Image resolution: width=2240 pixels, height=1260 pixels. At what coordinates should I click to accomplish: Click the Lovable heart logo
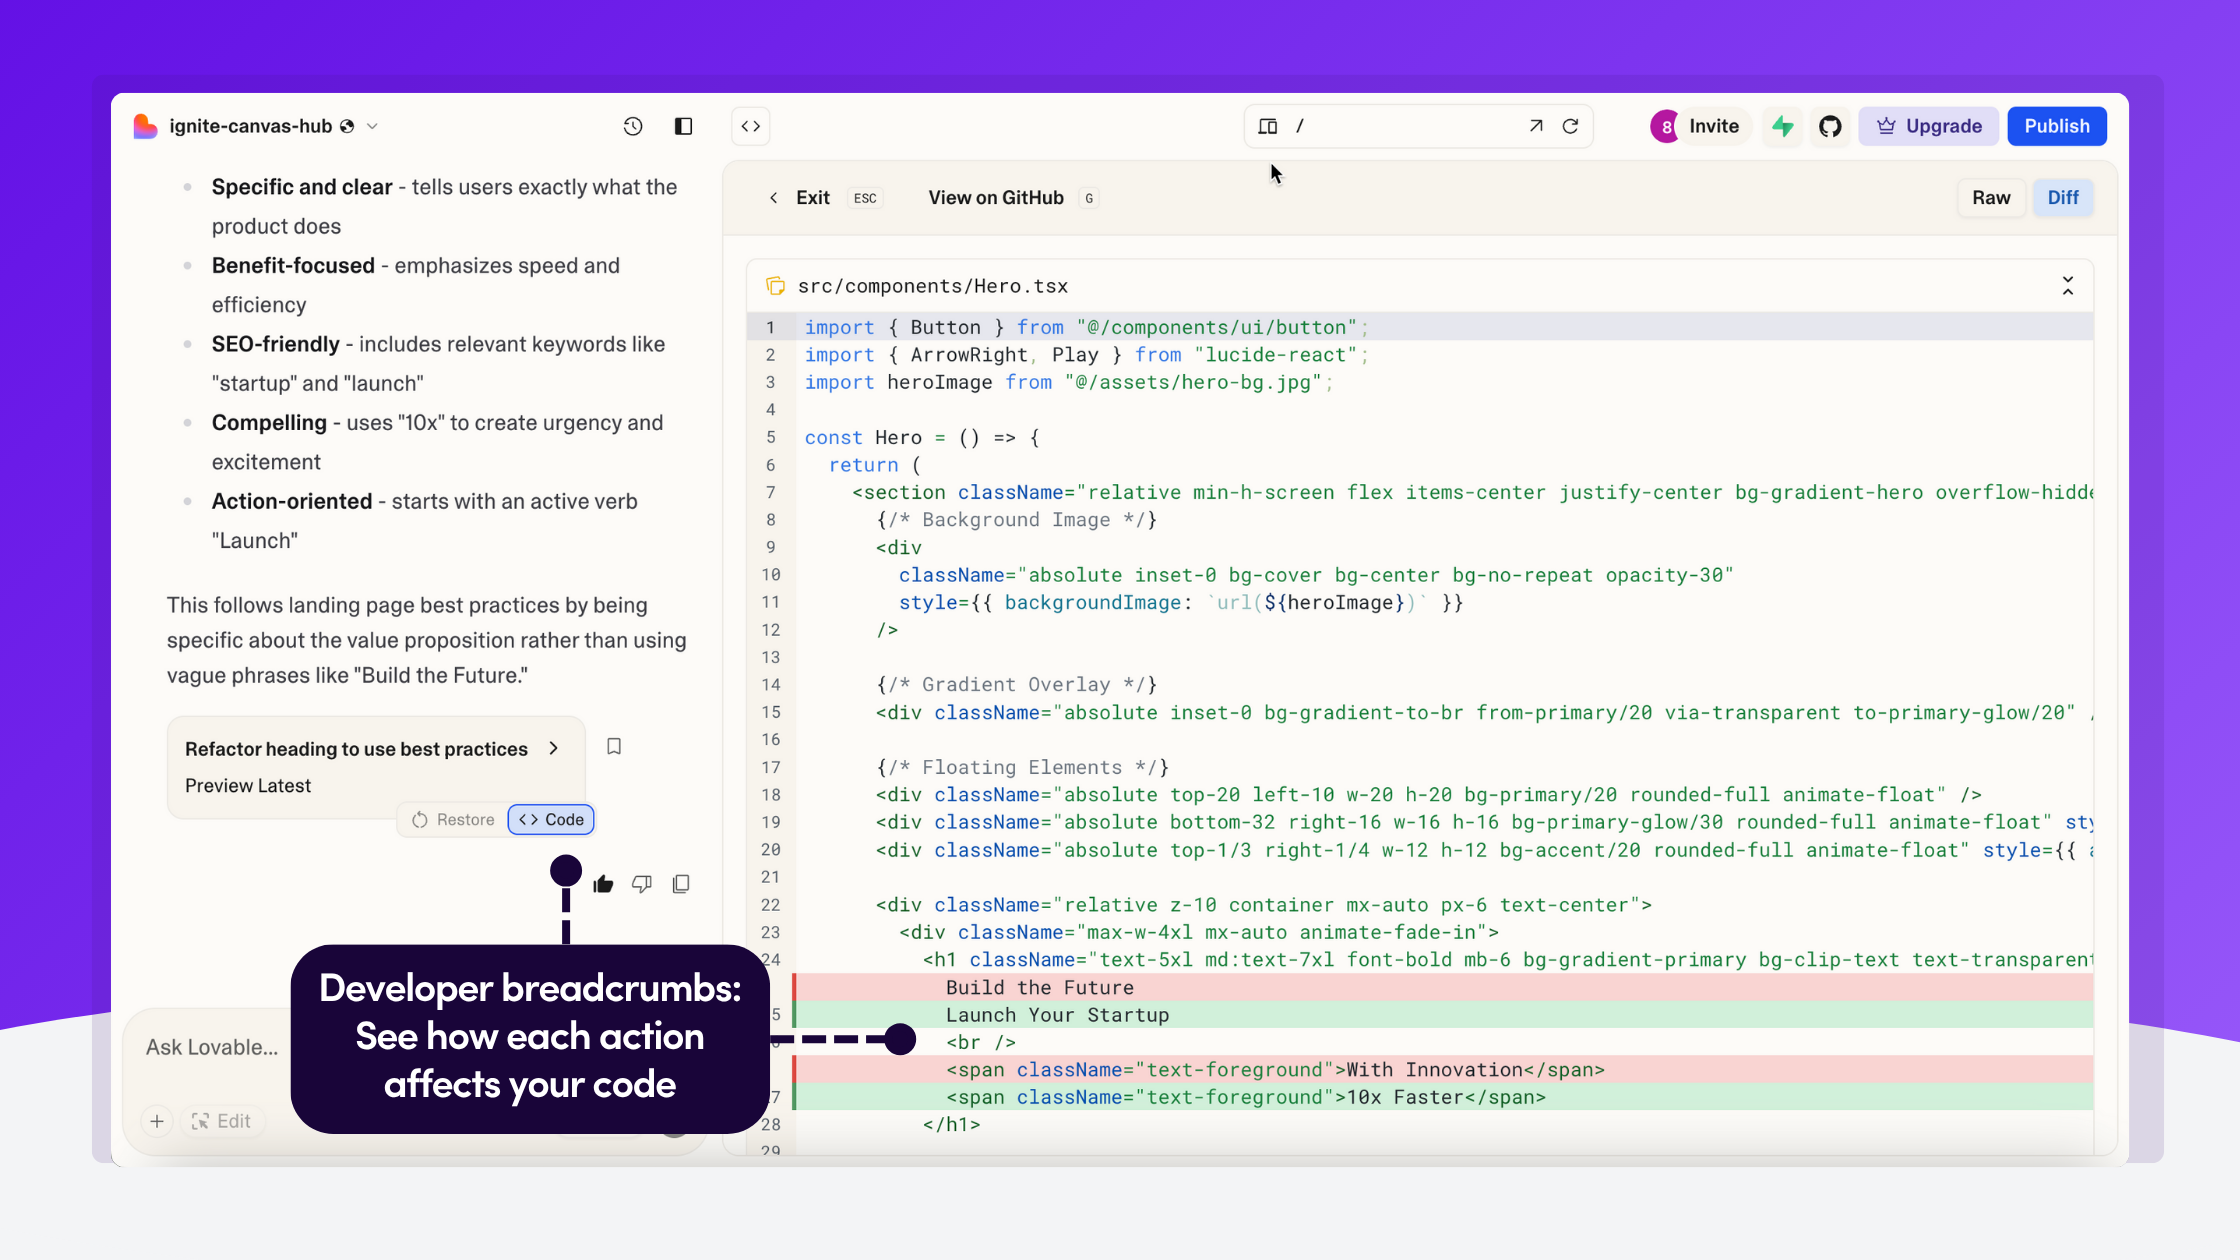point(145,126)
